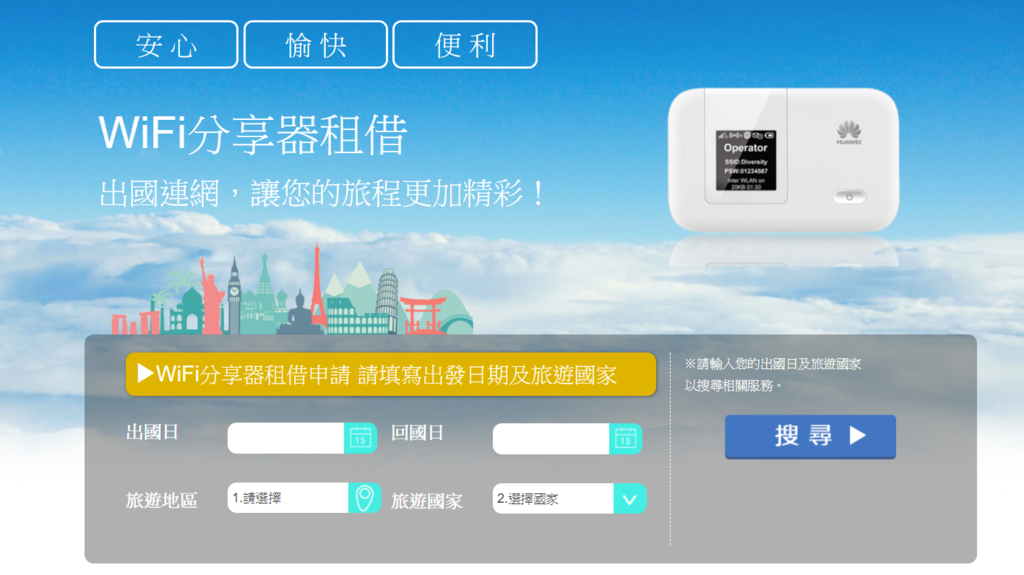
Task: Select the 愉快 tab
Action: (315, 44)
